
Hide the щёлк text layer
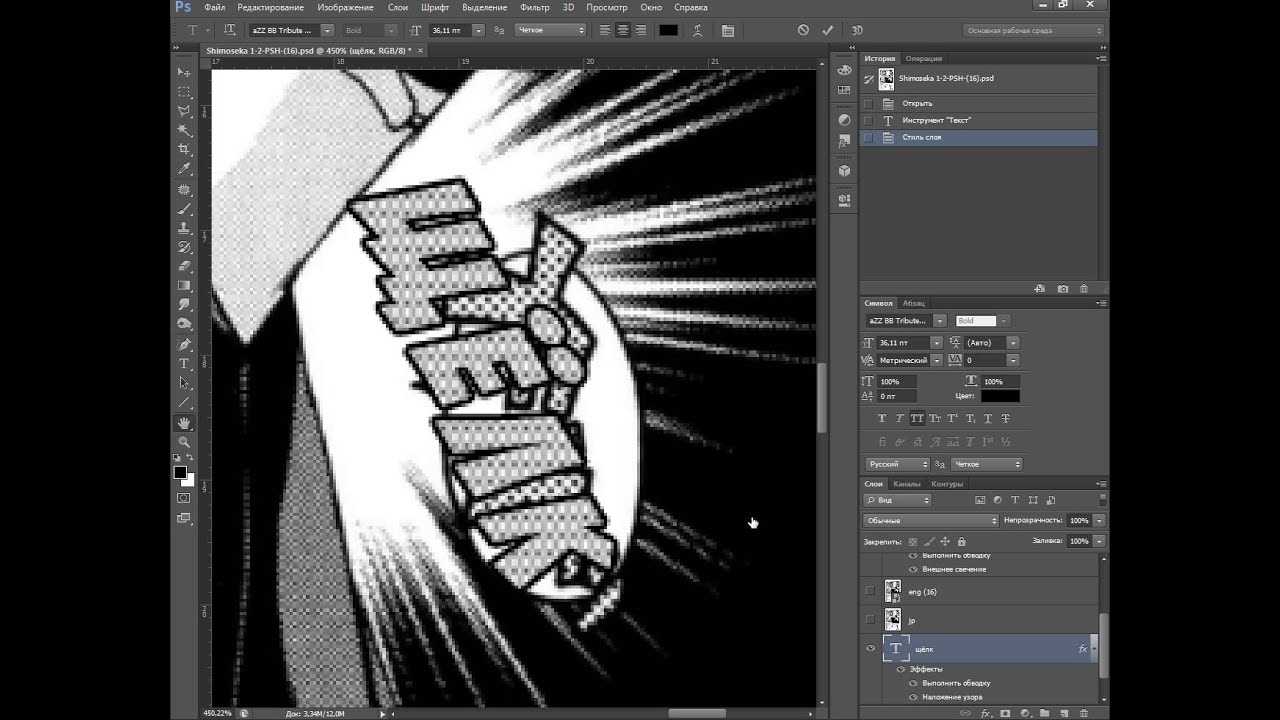click(870, 649)
